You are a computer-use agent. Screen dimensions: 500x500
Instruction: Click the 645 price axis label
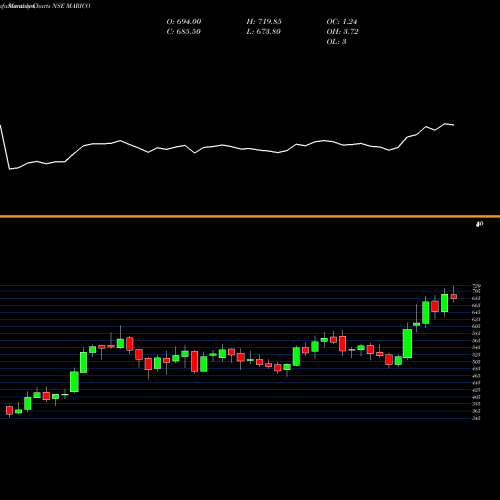coord(476,312)
